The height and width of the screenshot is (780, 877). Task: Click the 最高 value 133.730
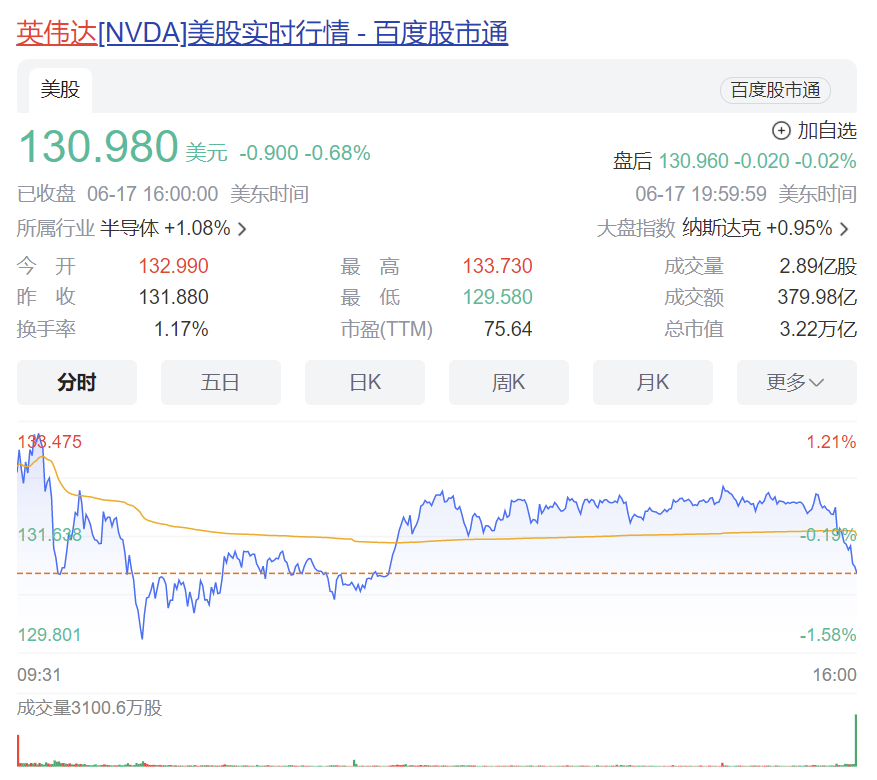click(x=497, y=266)
